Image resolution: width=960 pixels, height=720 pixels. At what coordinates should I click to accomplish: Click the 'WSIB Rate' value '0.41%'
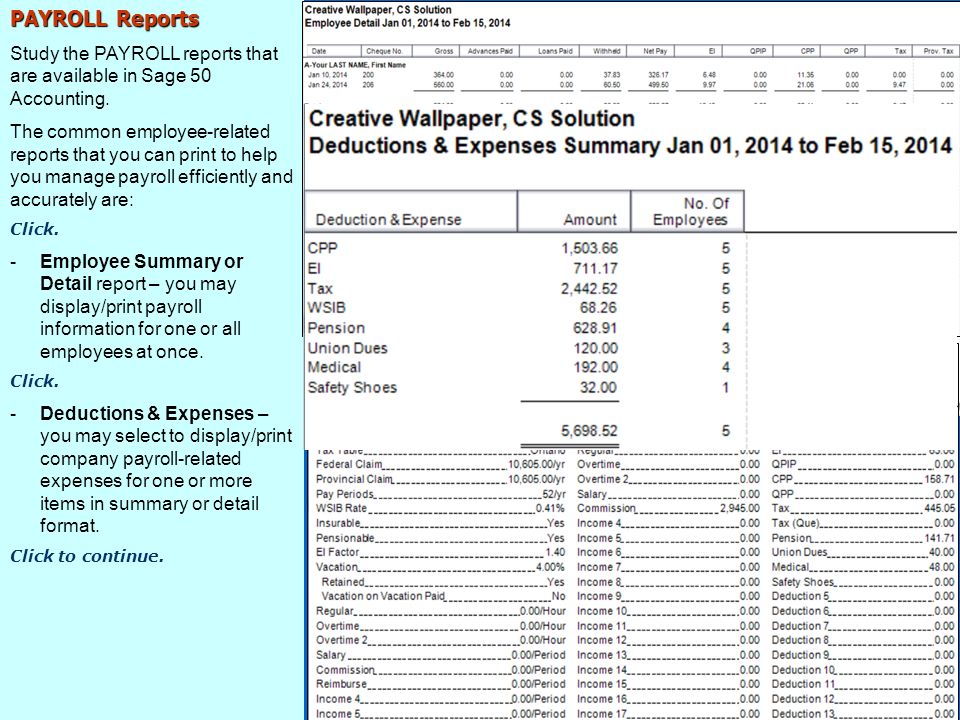[x=550, y=509]
